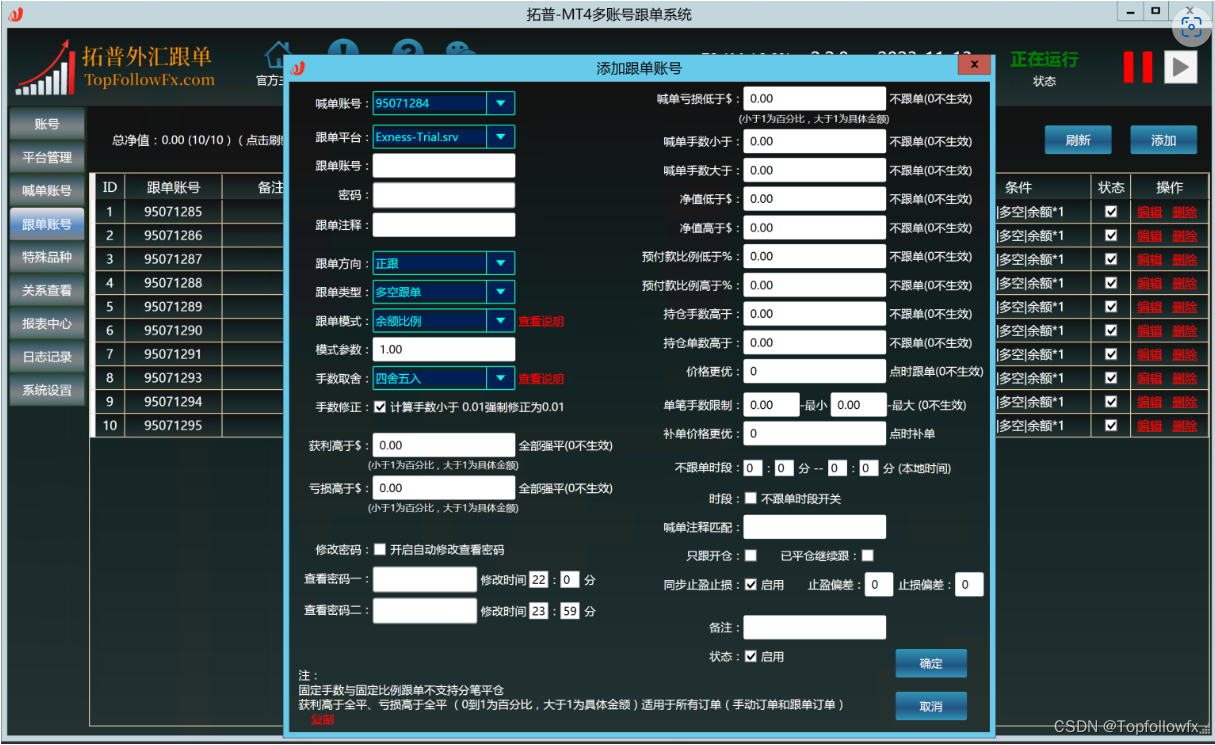Select table cell 95071295
The width and height of the screenshot is (1215, 745).
[173, 425]
